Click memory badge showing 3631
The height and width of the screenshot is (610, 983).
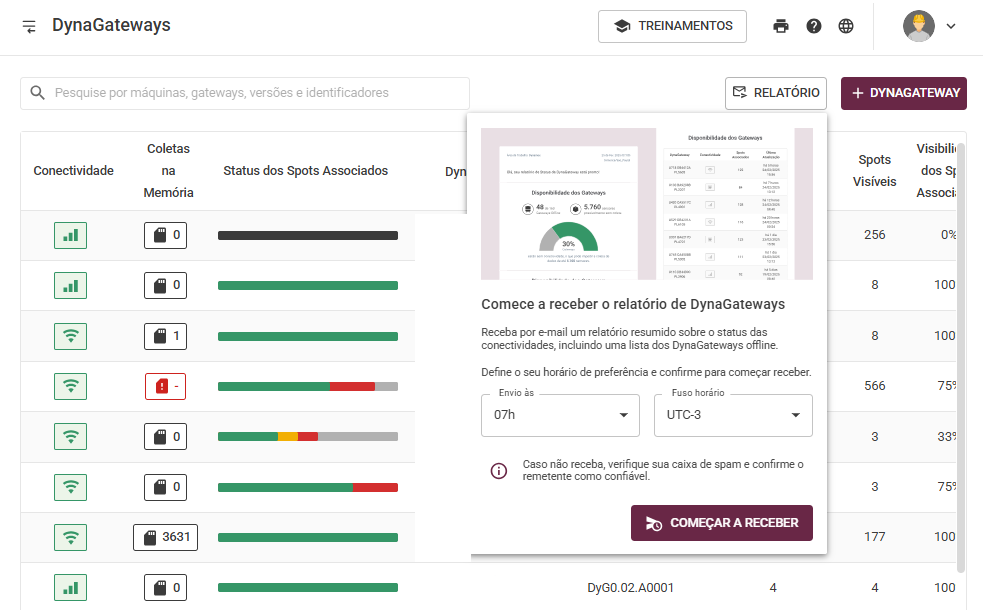tap(166, 537)
